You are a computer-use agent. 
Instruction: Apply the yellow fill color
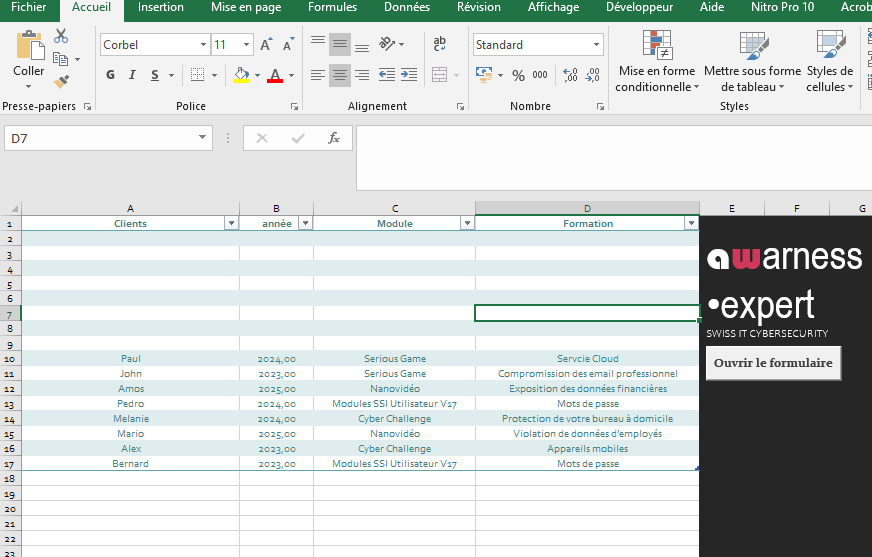pyautogui.click(x=240, y=75)
